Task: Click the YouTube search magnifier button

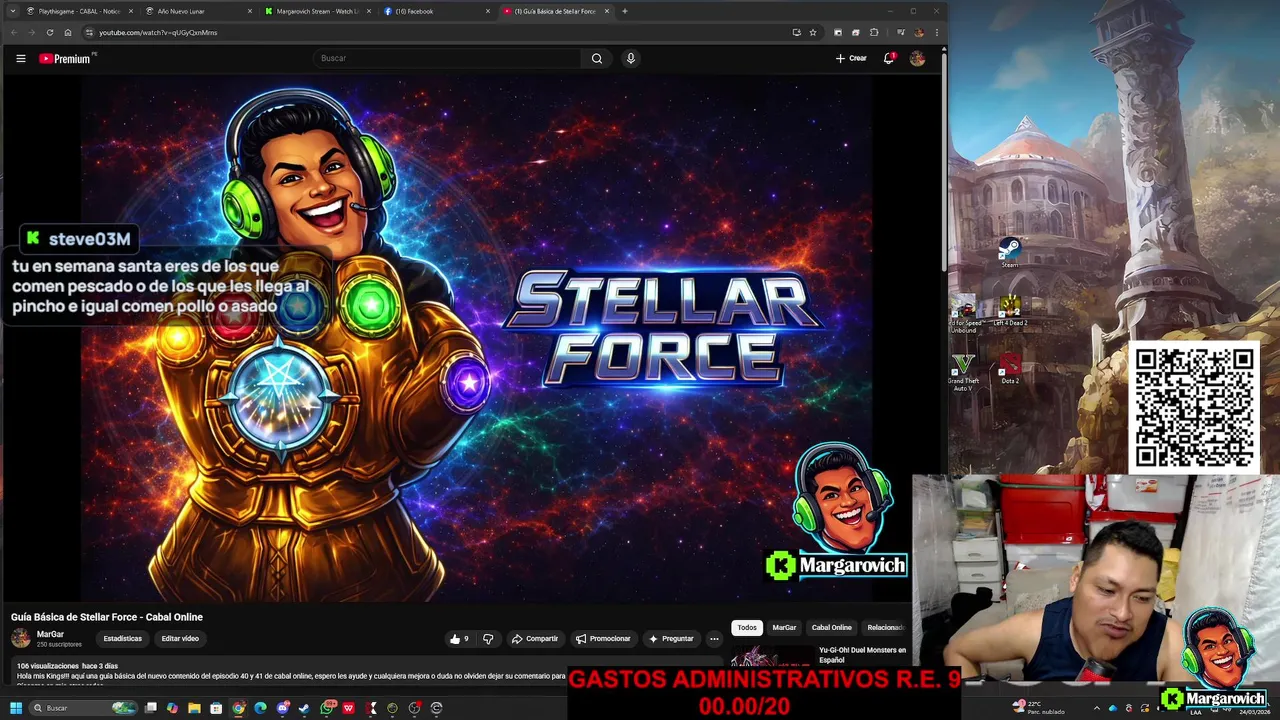Action: (x=597, y=58)
